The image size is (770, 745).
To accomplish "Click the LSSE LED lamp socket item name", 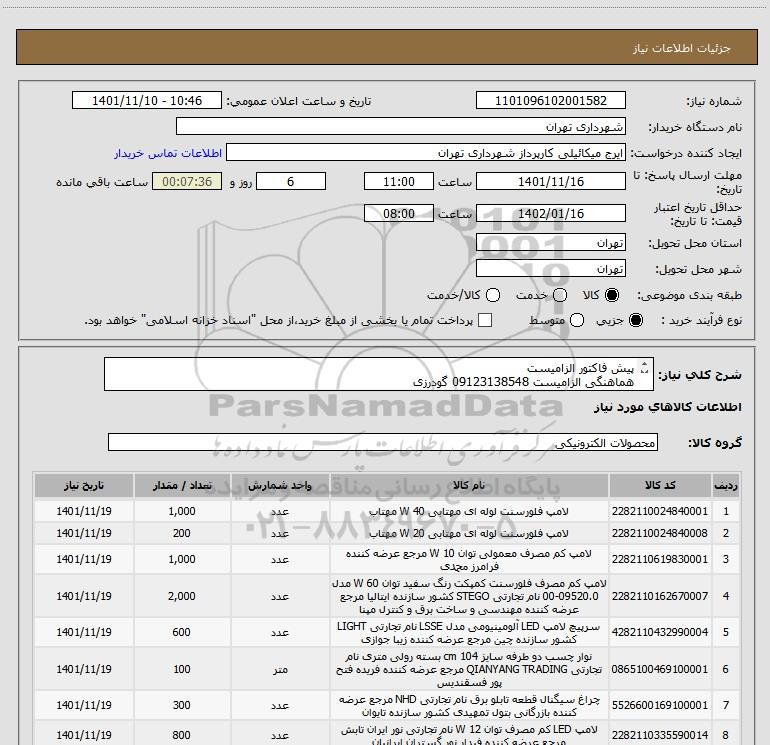I will click(469, 633).
